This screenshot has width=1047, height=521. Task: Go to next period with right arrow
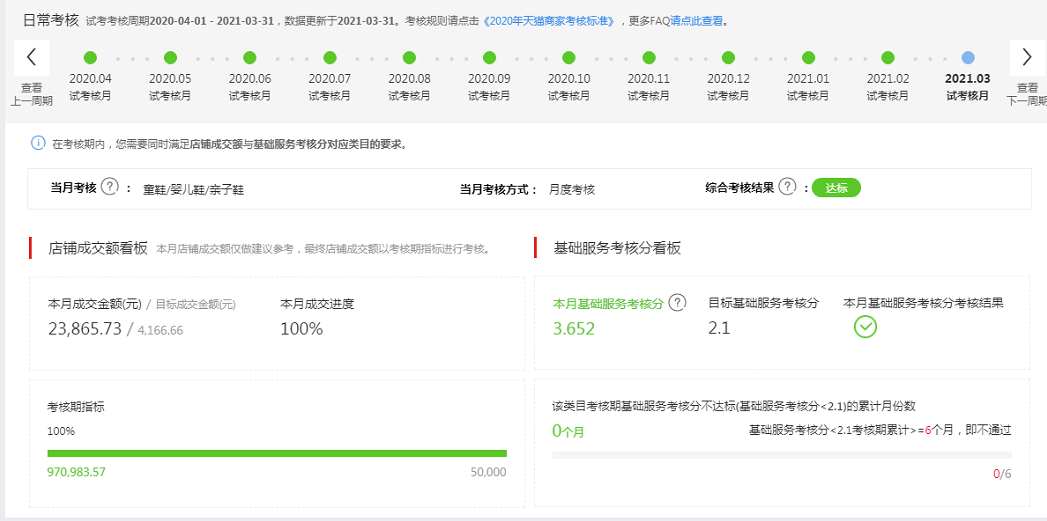tap(1027, 56)
